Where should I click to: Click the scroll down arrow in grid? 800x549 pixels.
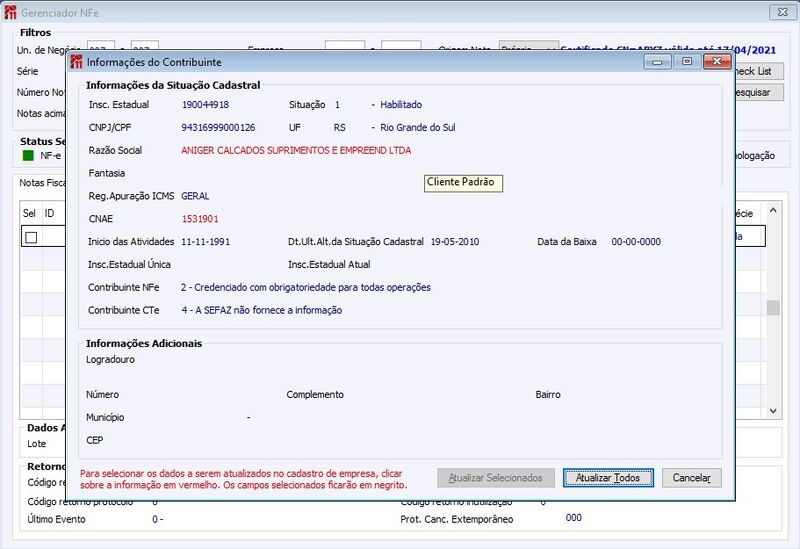click(773, 411)
